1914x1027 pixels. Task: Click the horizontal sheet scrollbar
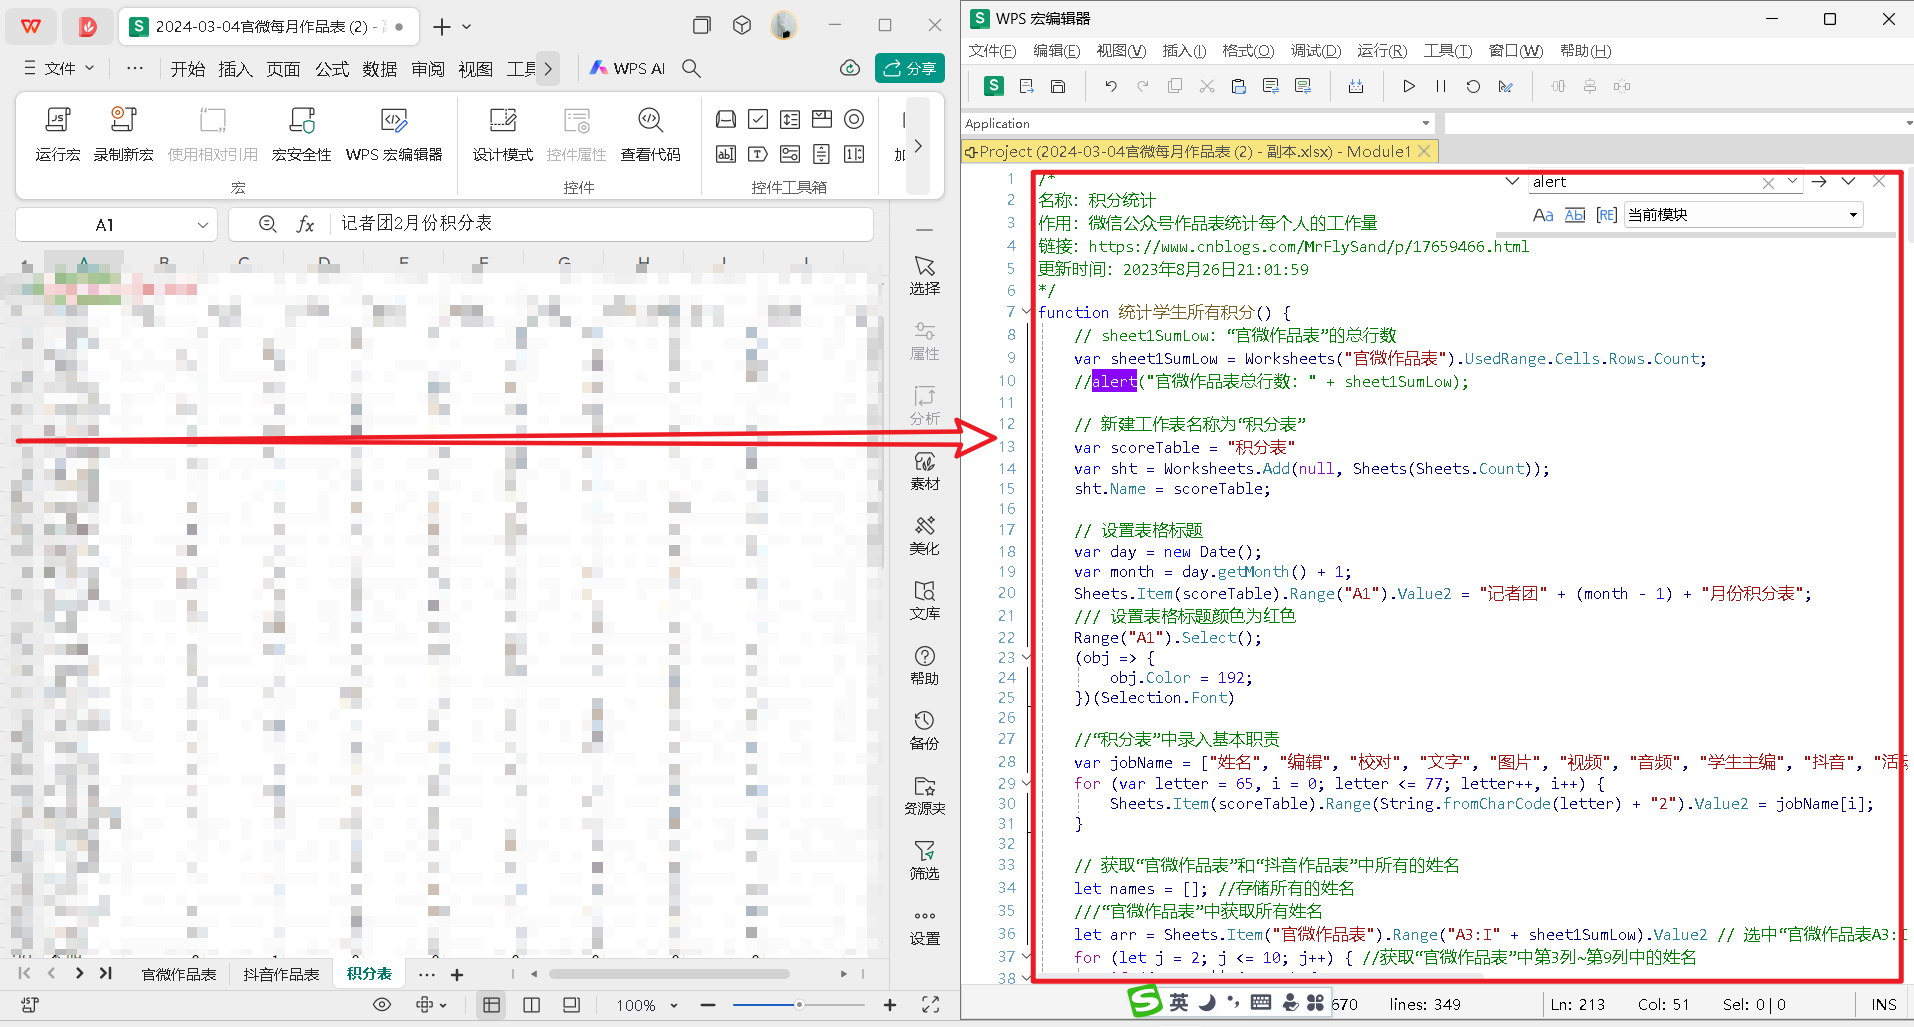[669, 973]
